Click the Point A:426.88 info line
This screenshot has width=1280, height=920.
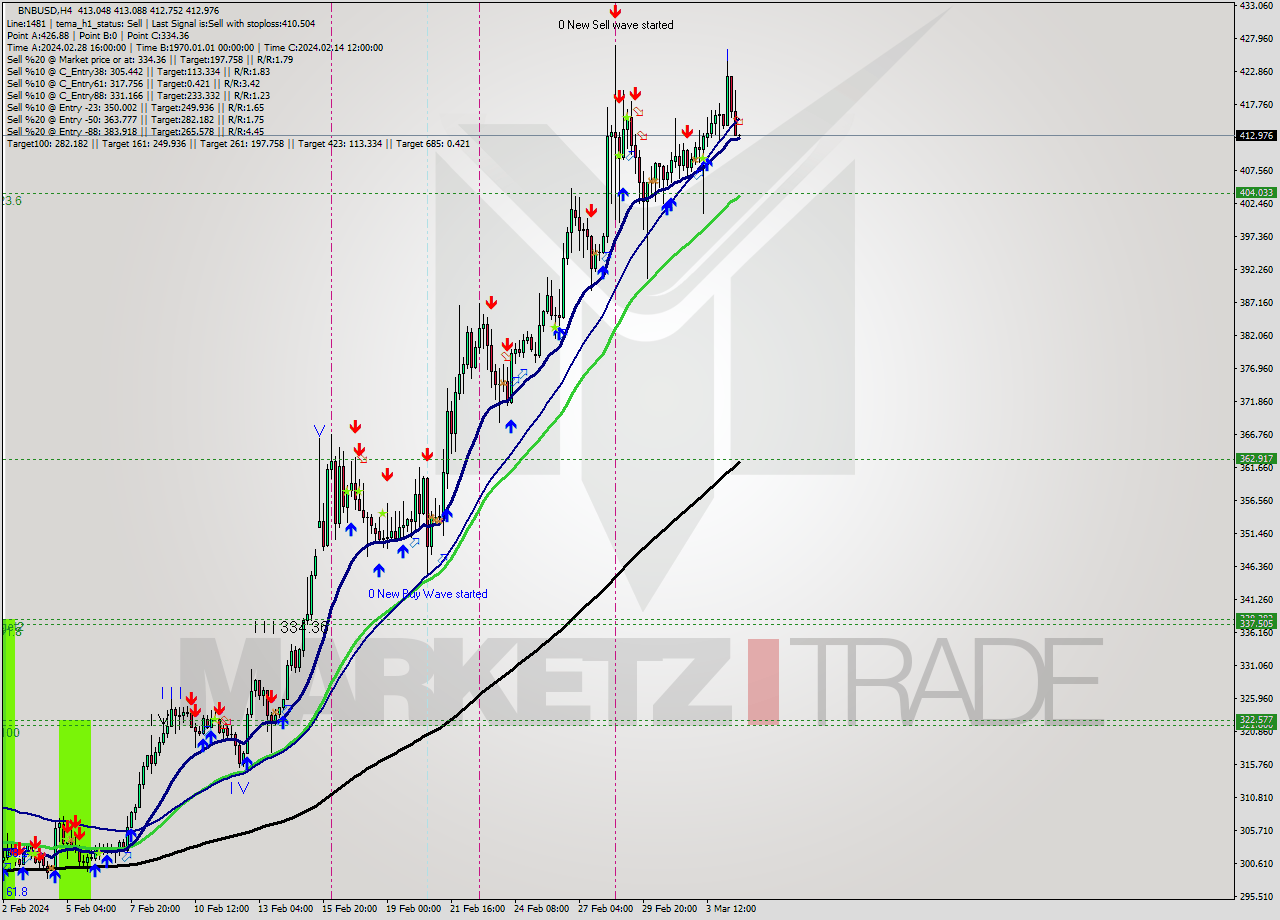point(97,35)
